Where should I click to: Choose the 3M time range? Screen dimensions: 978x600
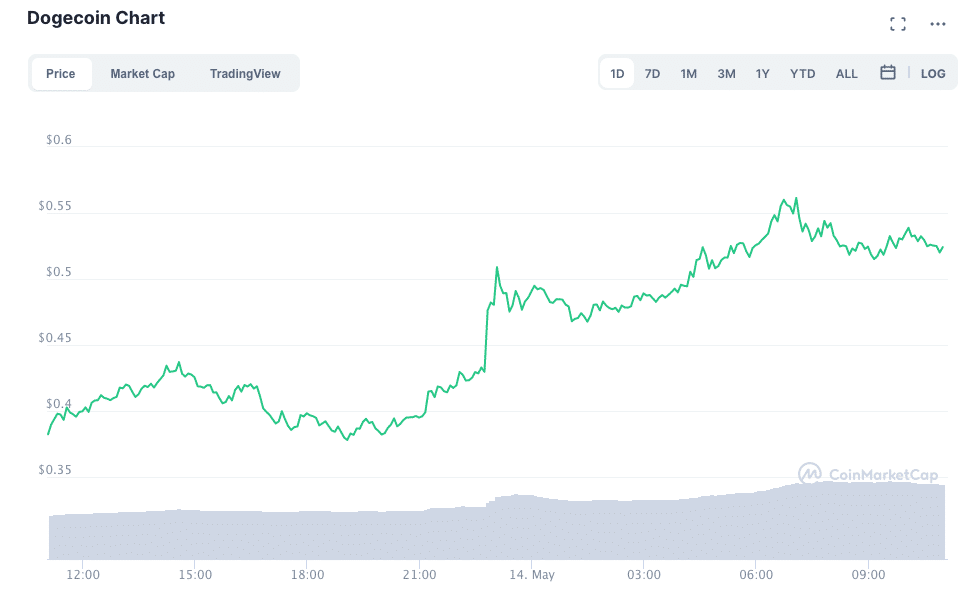coord(726,73)
